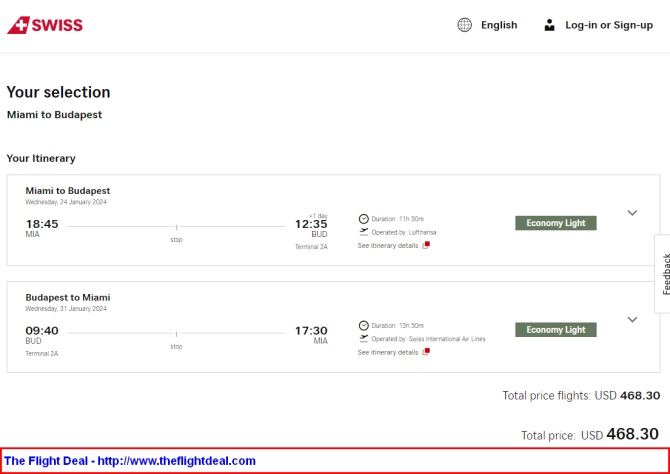Screen dimensions: 670x474
Task: Open Log-in or Sign-up
Action: coord(609,25)
